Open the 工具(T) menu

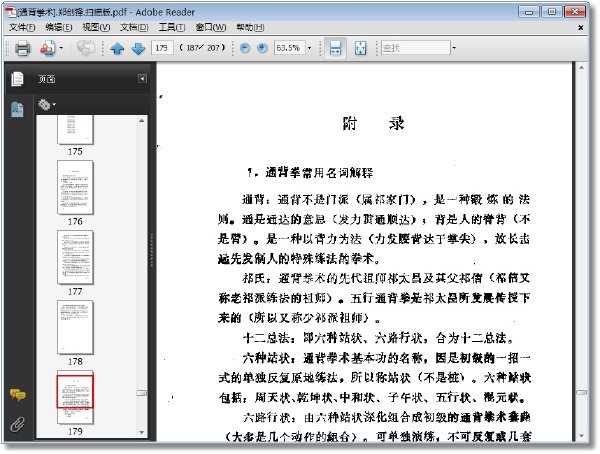click(172, 28)
